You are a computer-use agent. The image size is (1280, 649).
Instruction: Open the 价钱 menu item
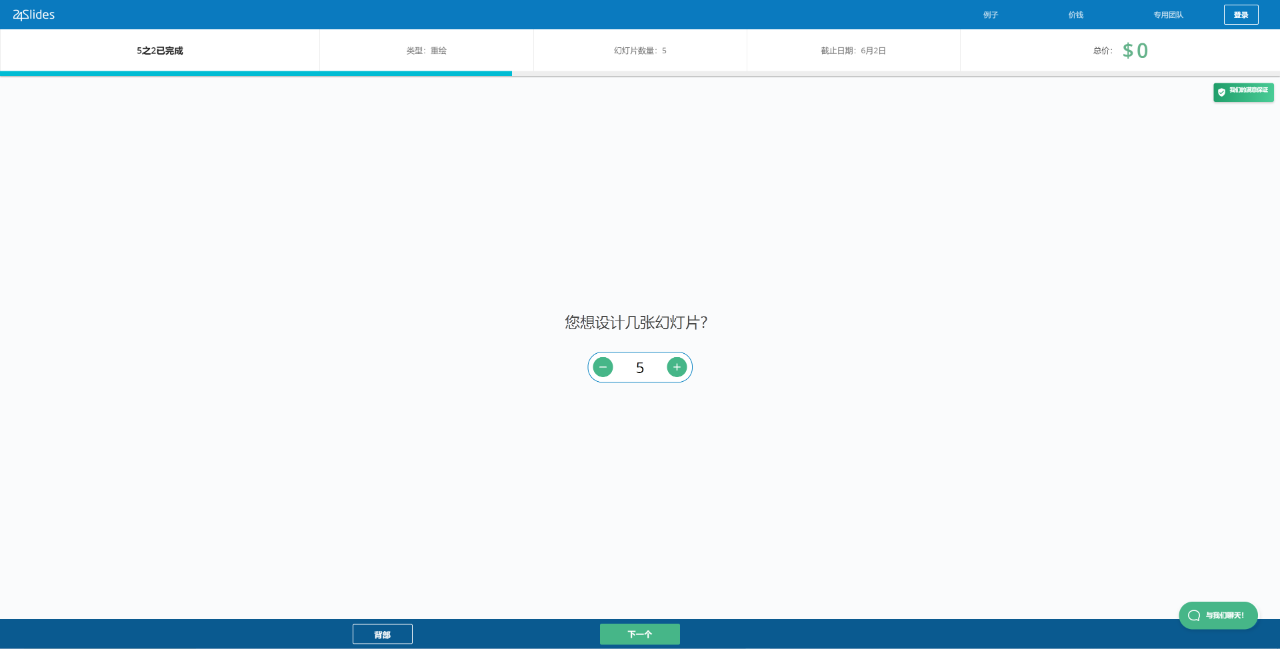pyautogui.click(x=1076, y=15)
